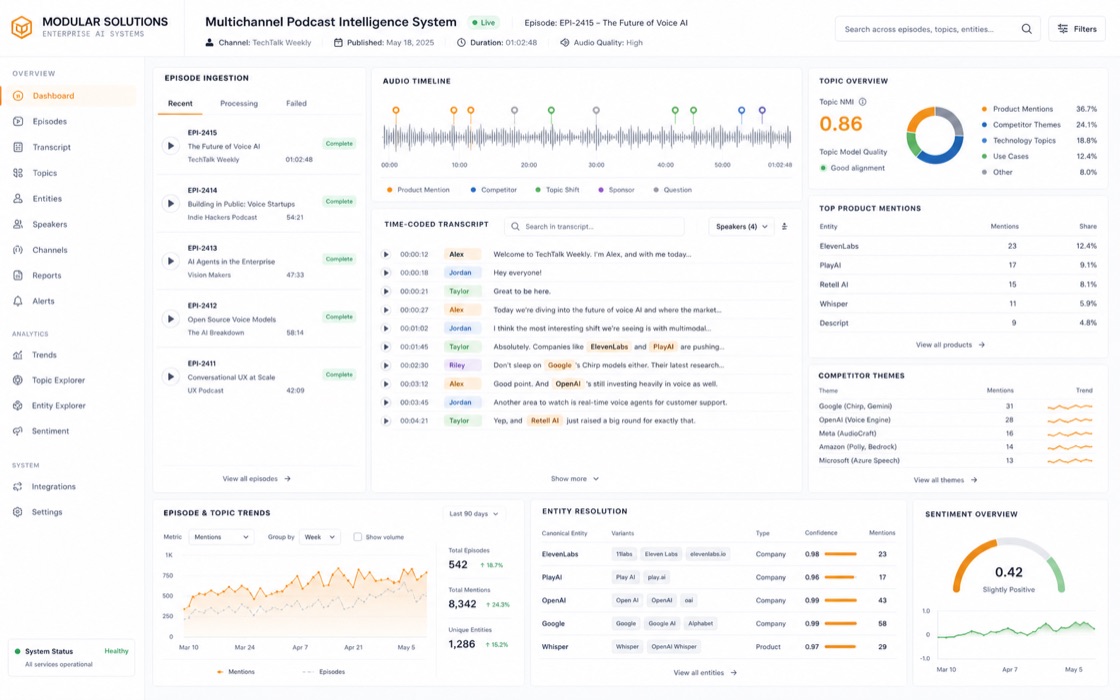Viewport: 1120px width, 700px height.
Task: Open the Filters button
Action: 1077,29
